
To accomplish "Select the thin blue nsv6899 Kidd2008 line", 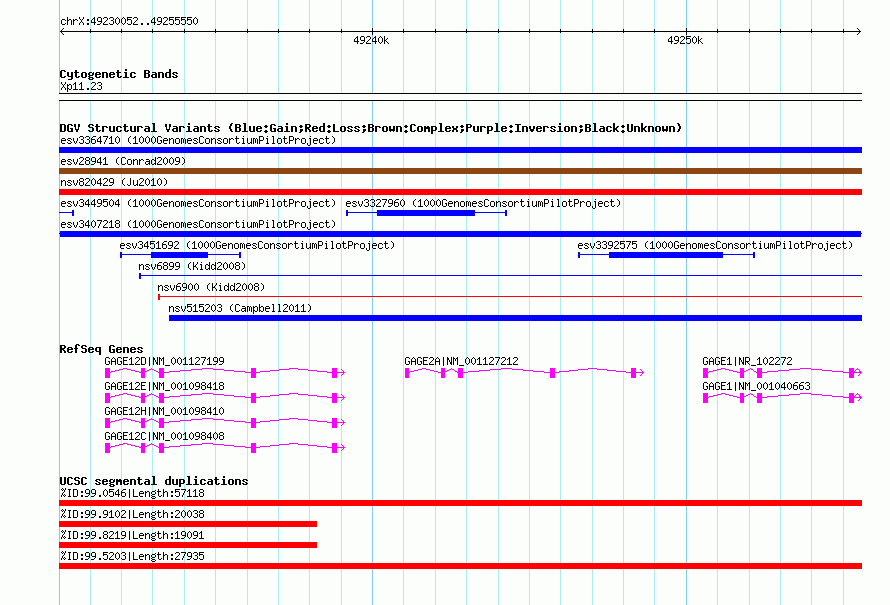I will click(x=501, y=276).
